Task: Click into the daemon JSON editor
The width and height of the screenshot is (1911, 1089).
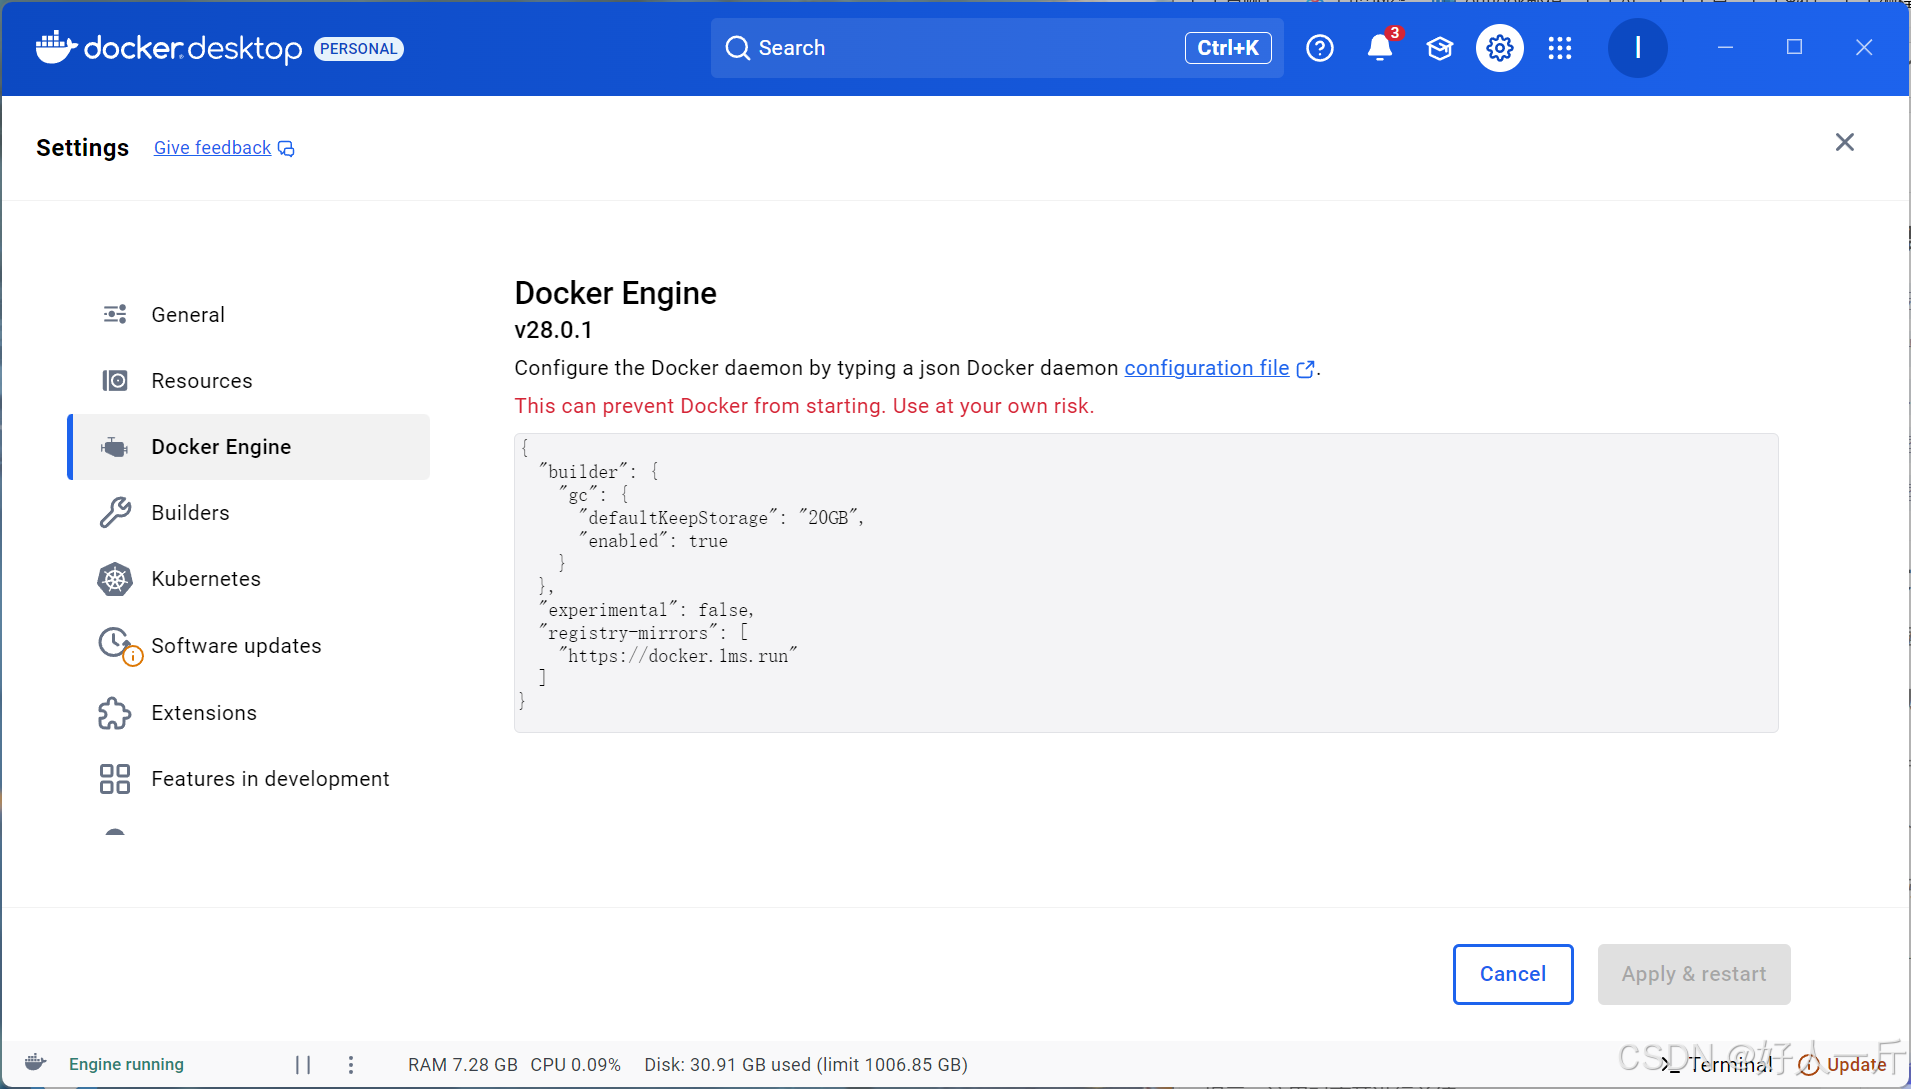Action: (1146, 583)
